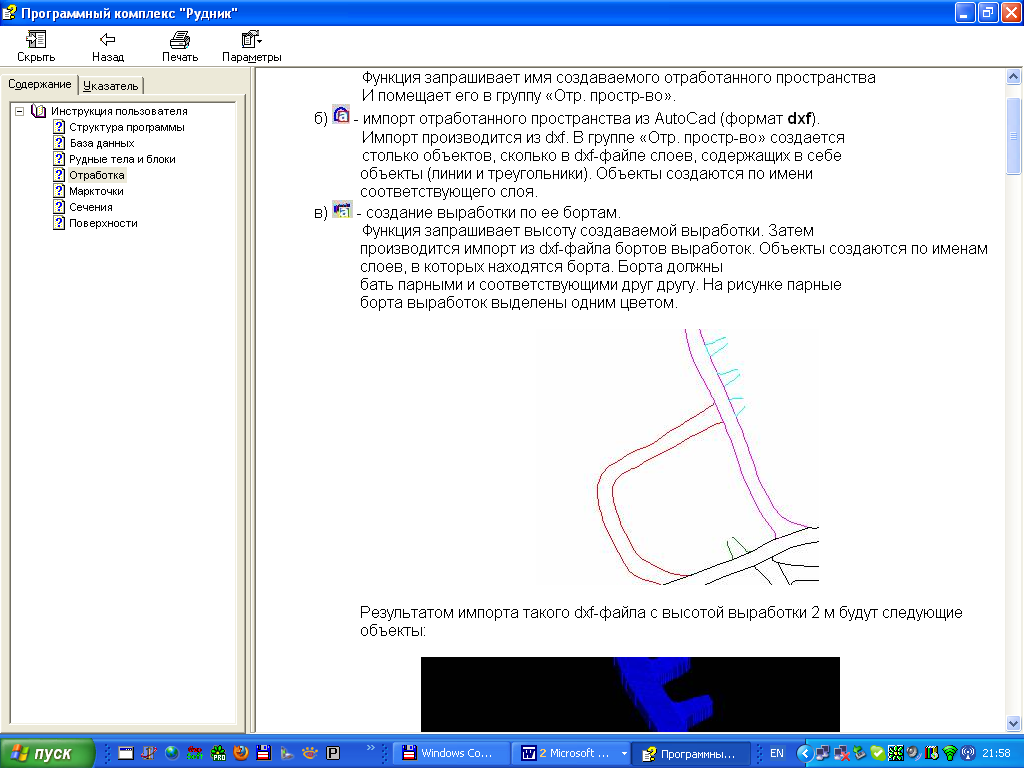The image size is (1024, 768).
Task: Click the question icon beside Сечения
Action: pyautogui.click(x=59, y=207)
